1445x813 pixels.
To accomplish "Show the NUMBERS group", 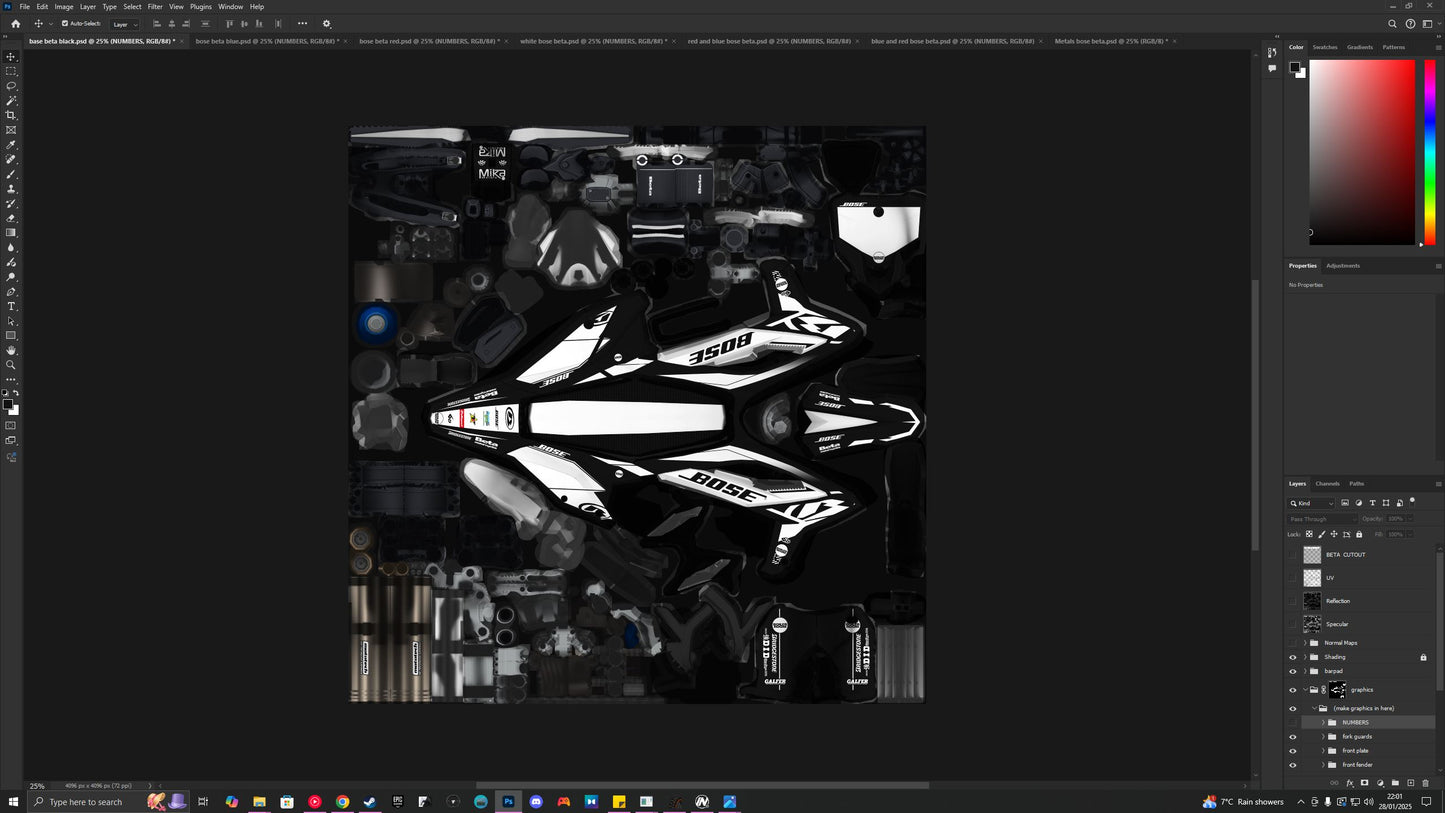I will [1292, 722].
